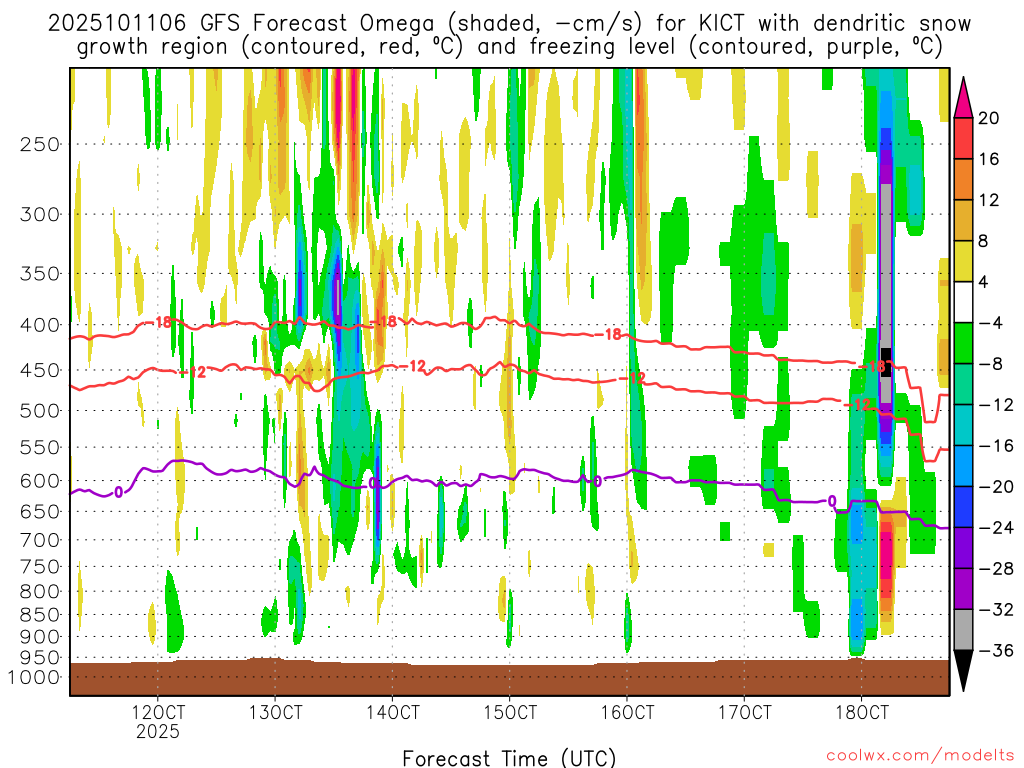1024x768 pixels.
Task: Click the yellow colorbar swatch between 4 and 8
Action: tap(963, 261)
